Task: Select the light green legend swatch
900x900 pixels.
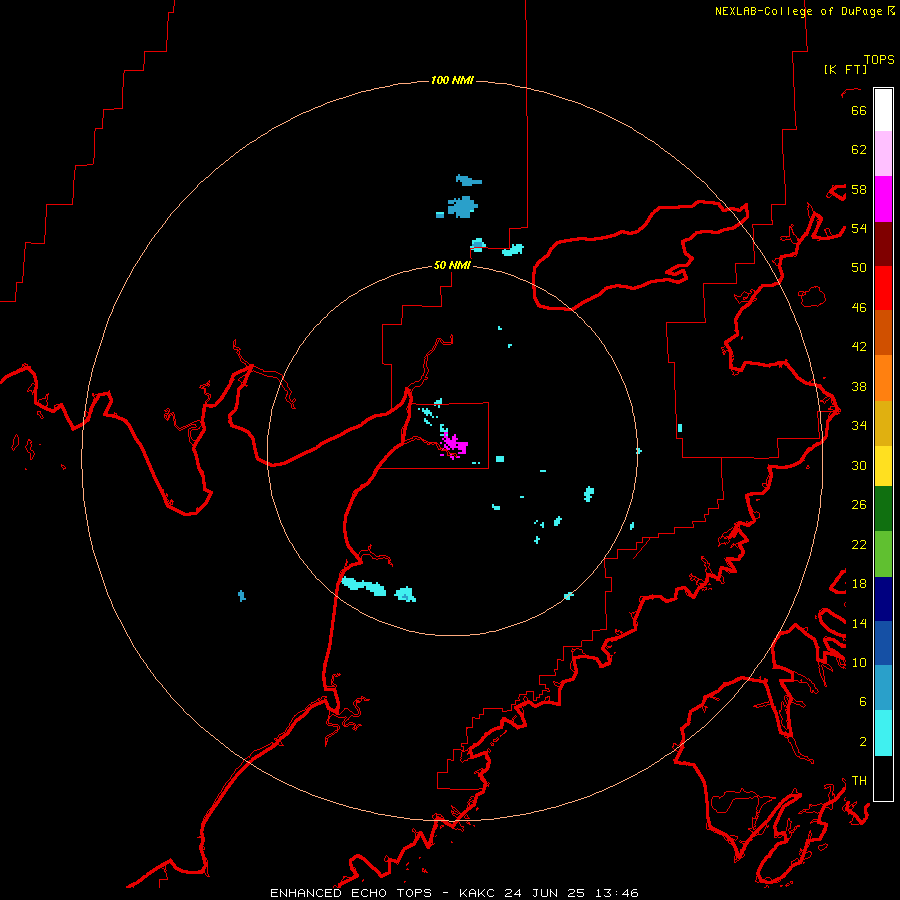Action: 883,554
